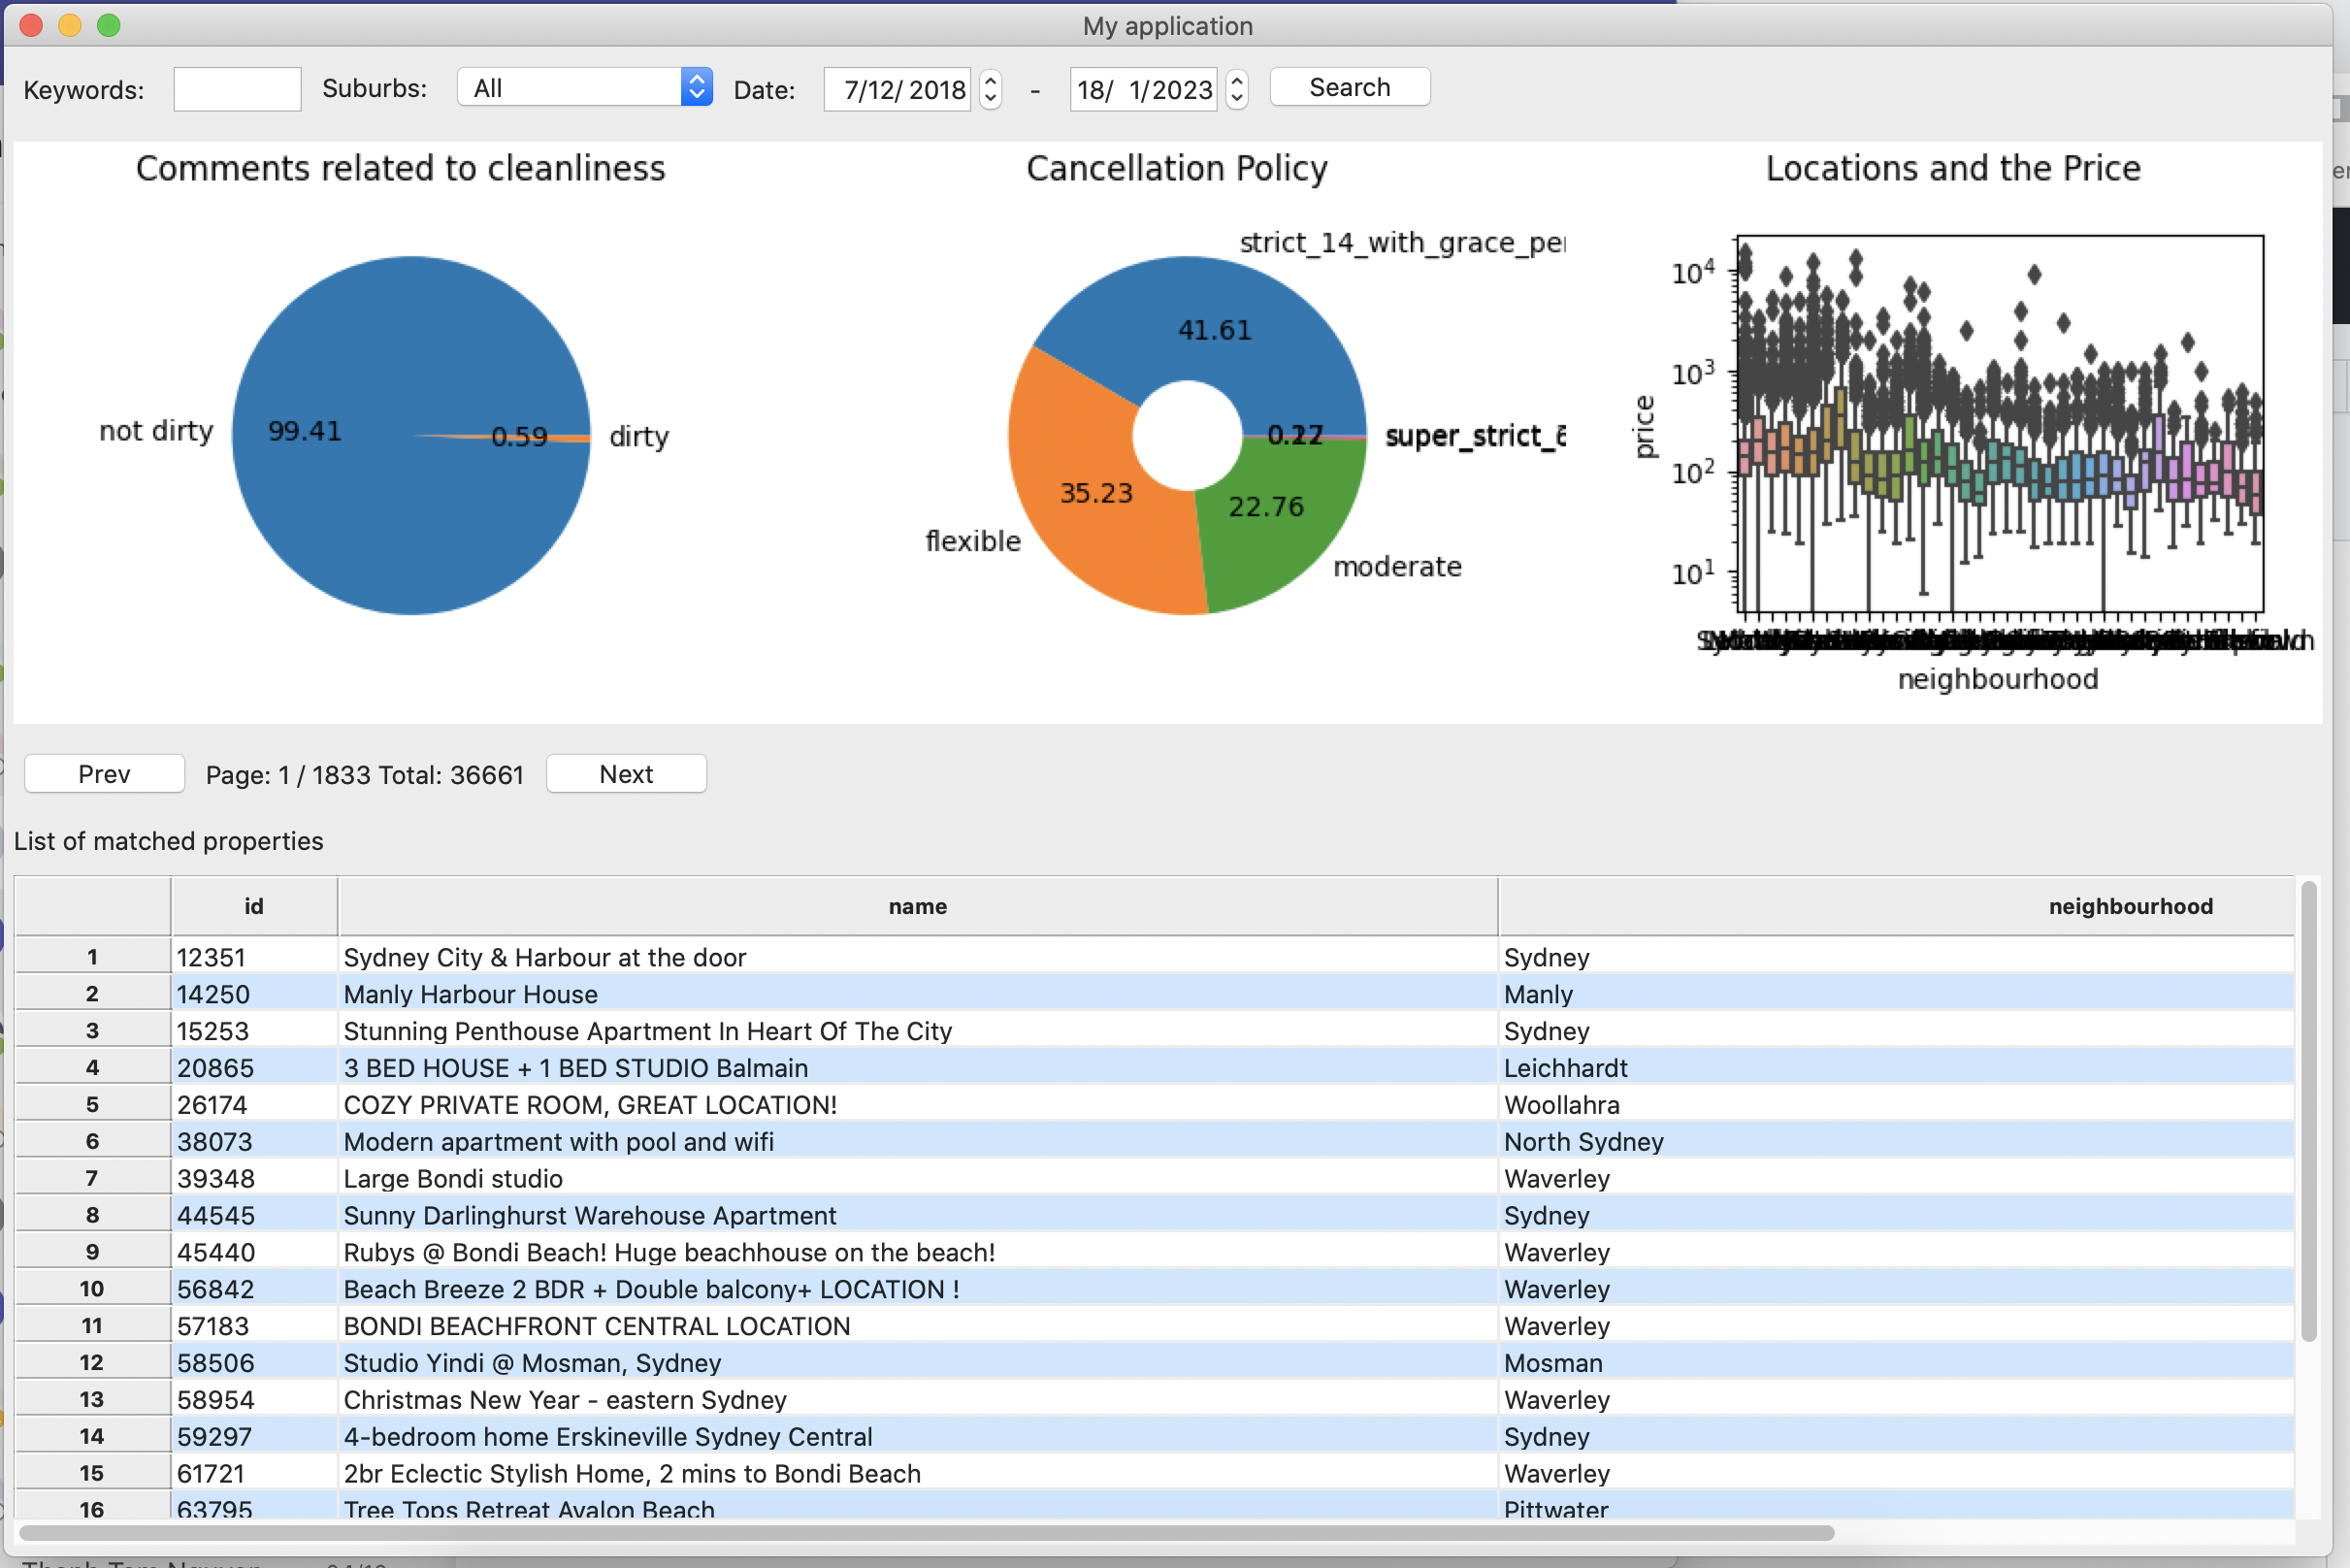Select the cell with id 59297
Viewport: 2350px width, 1568px height.
point(254,1437)
